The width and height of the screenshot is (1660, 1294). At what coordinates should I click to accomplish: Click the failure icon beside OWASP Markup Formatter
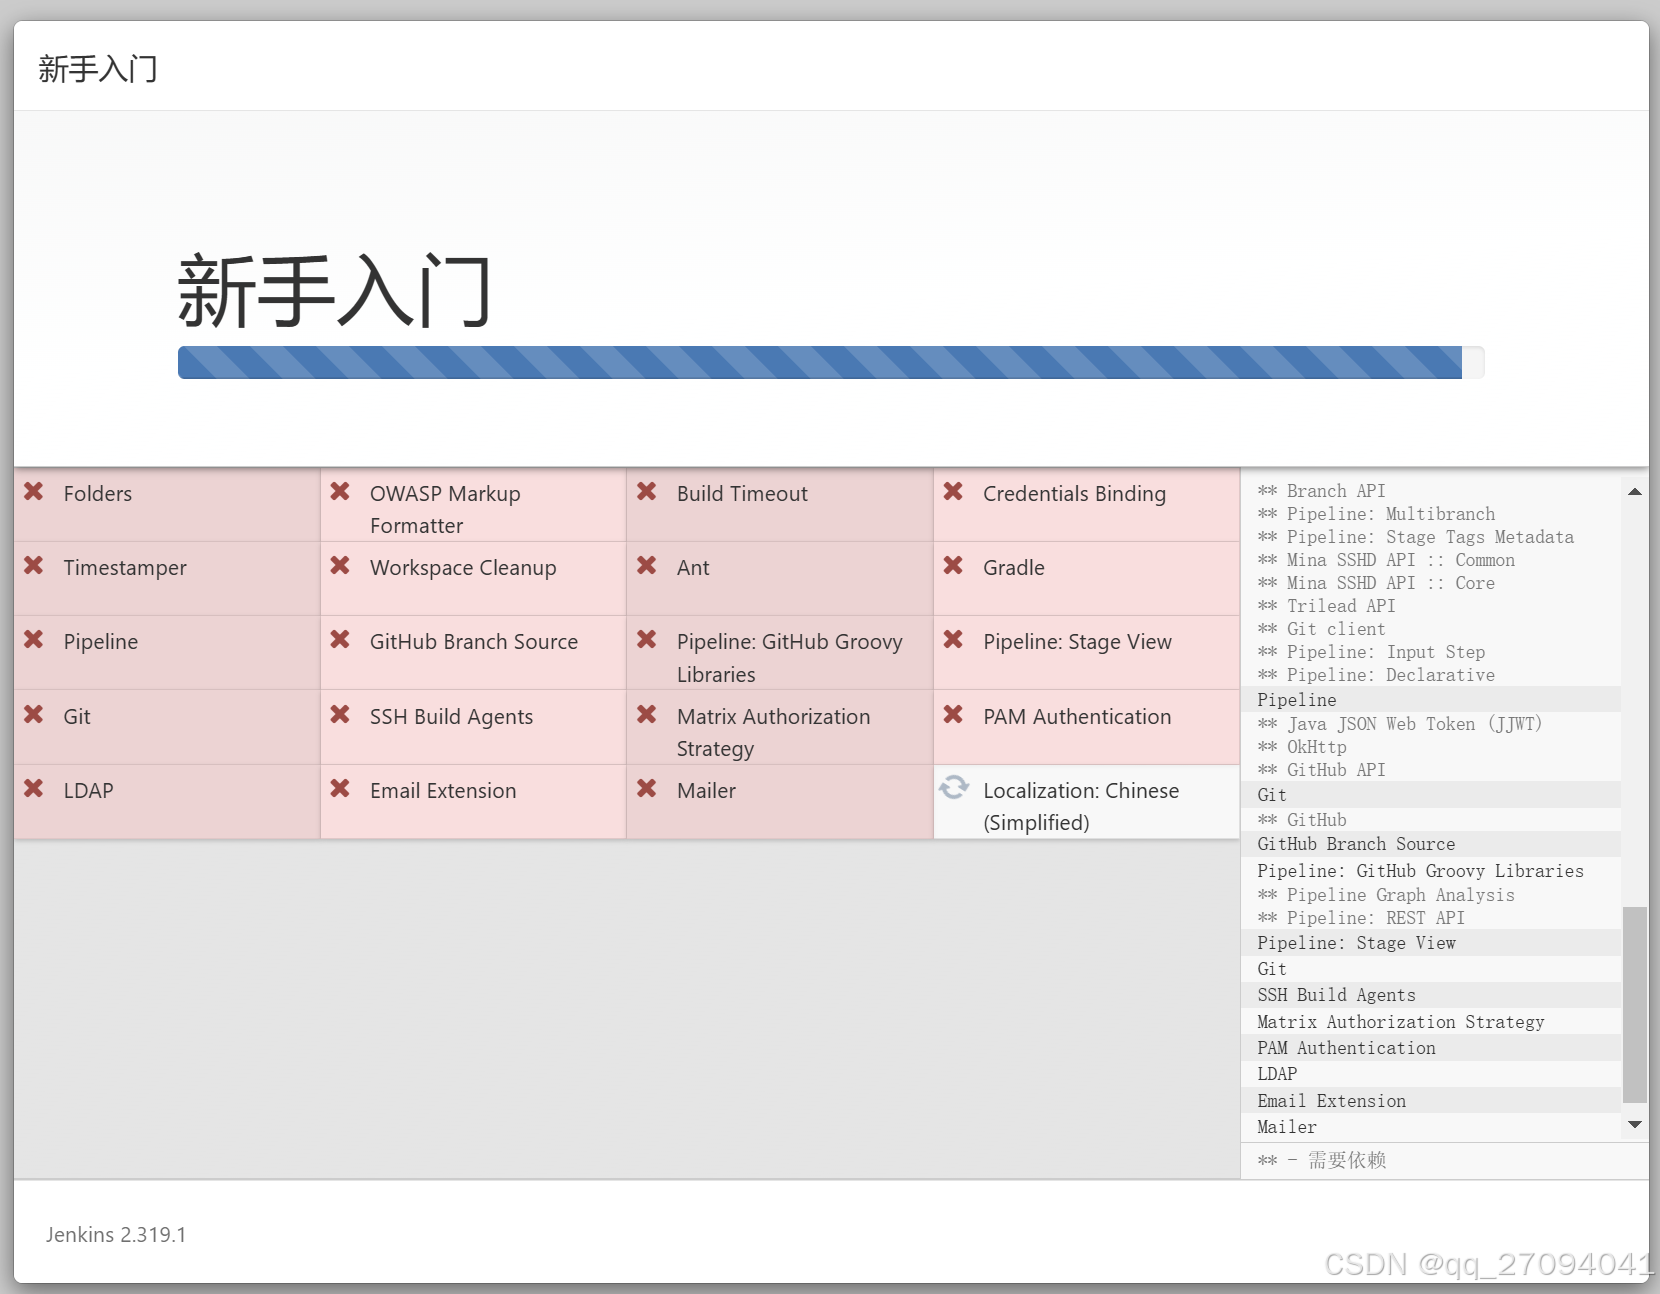click(x=341, y=493)
